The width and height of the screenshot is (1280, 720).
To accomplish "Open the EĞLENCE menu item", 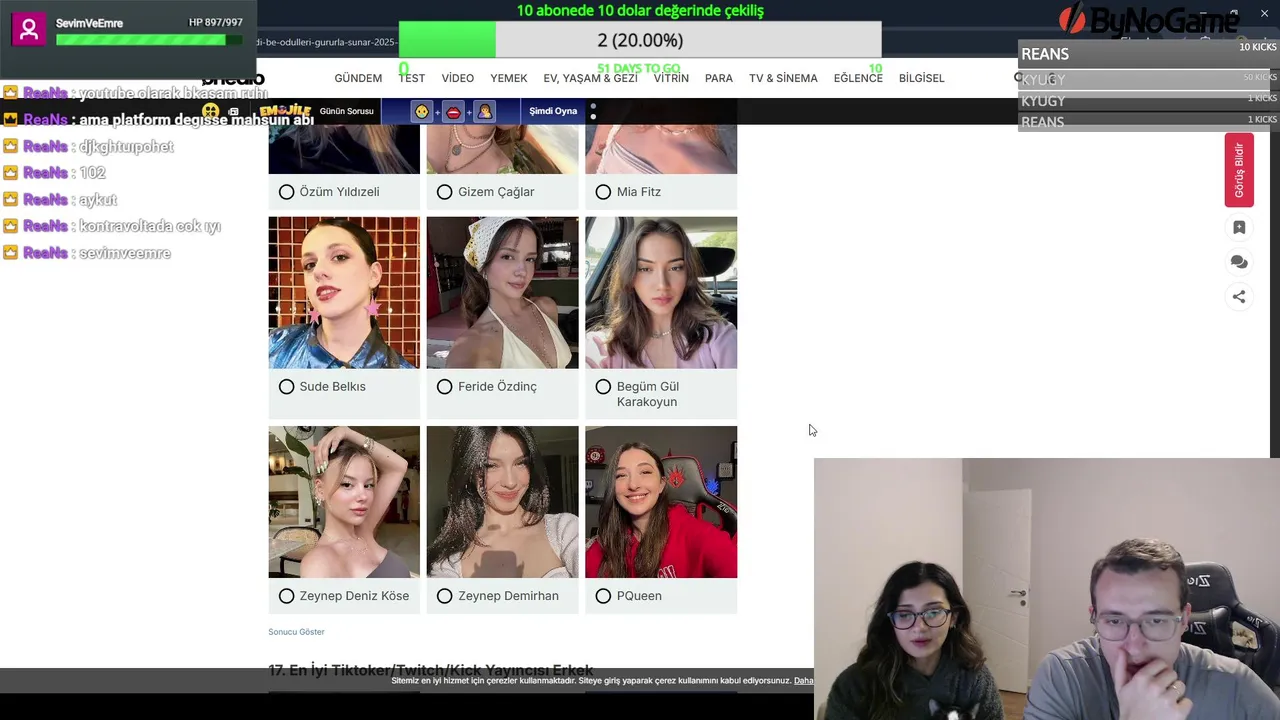I will point(858,78).
